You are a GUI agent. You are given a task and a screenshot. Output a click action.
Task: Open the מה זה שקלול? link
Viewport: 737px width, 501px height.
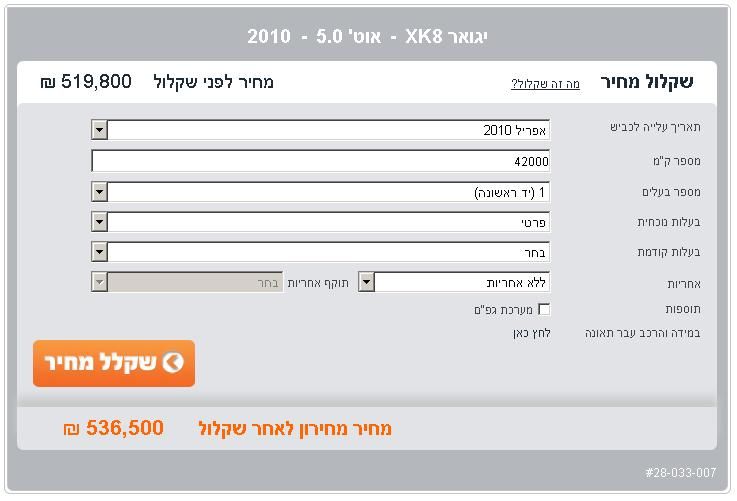545,84
